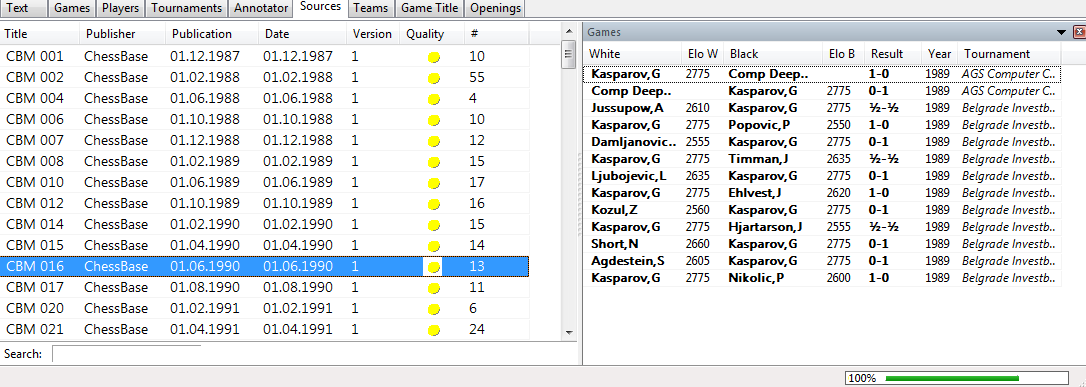This screenshot has width=1086, height=387.
Task: Click the sources list scroll down arrow
Action: tap(569, 333)
